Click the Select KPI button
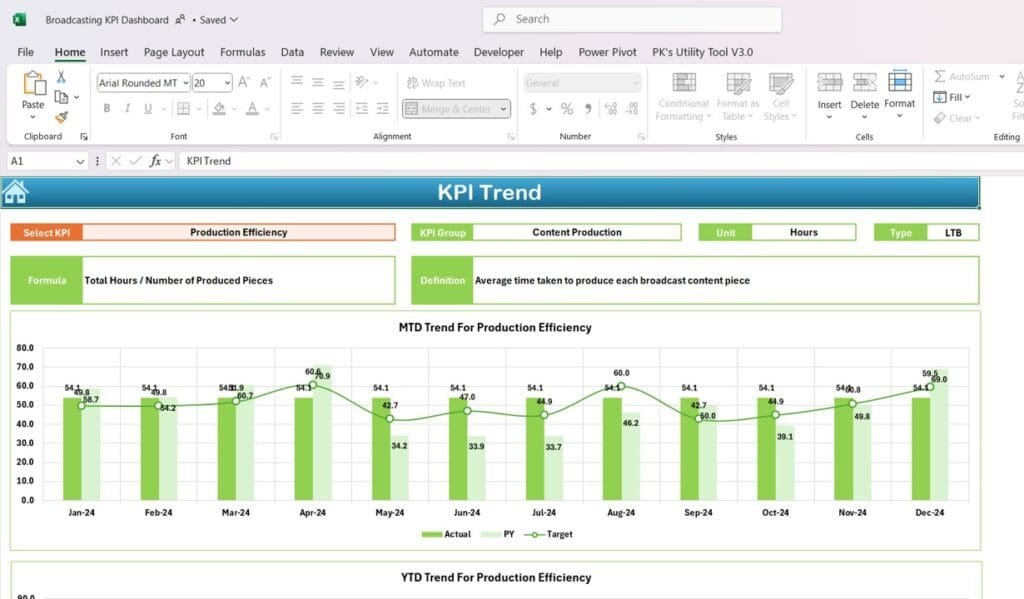1024x599 pixels. click(45, 232)
